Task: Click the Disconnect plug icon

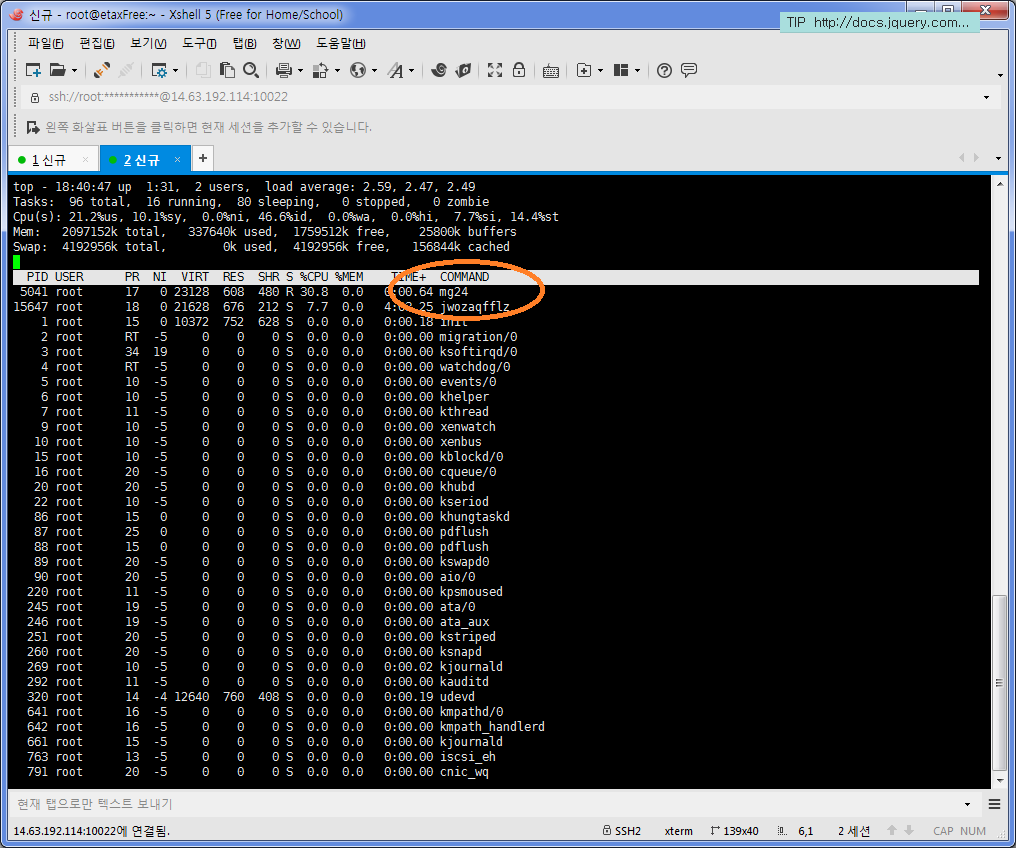Action: coord(126,70)
